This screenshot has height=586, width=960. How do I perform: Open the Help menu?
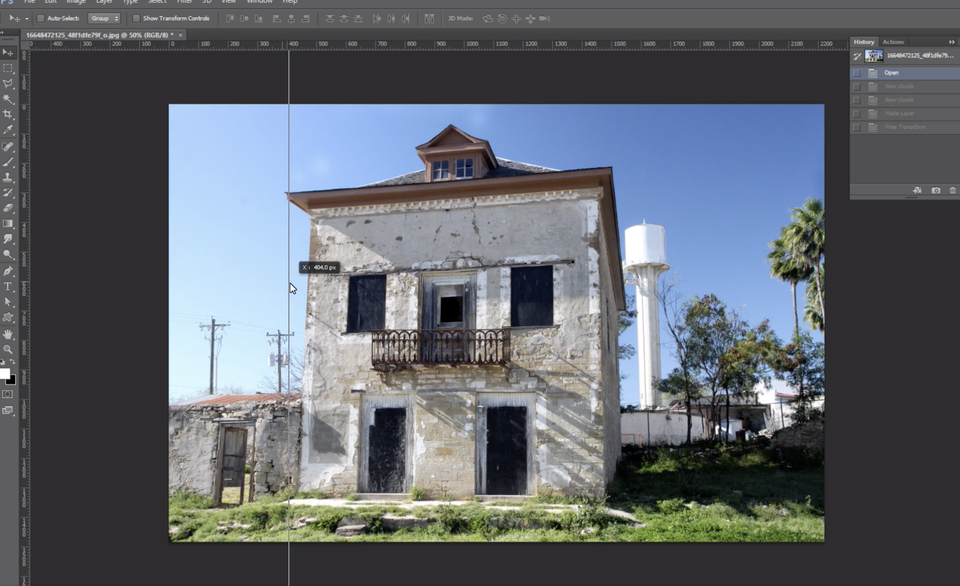tap(290, 2)
